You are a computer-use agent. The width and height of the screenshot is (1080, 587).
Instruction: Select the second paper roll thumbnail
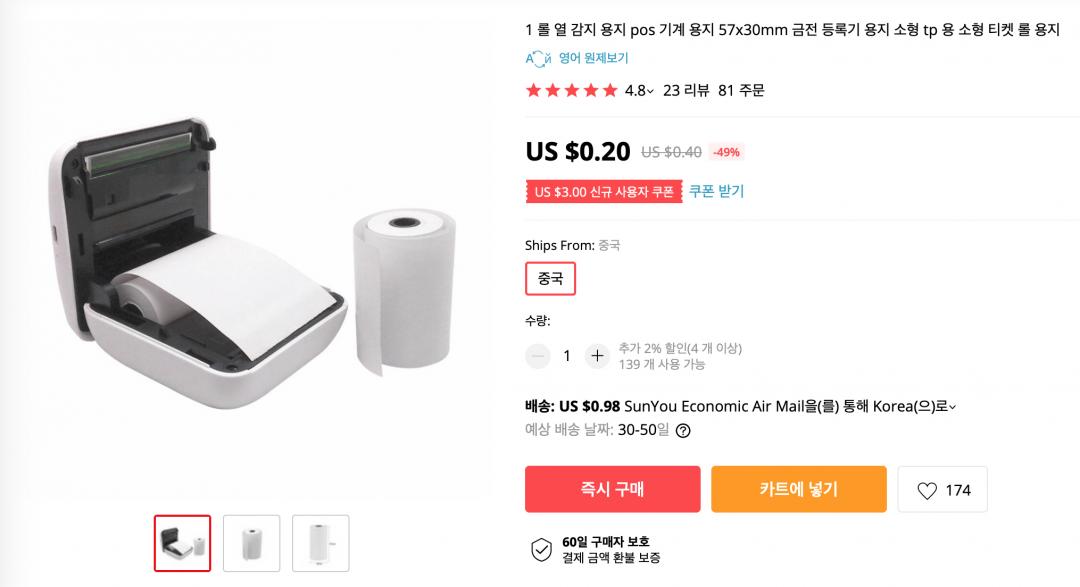coord(252,543)
